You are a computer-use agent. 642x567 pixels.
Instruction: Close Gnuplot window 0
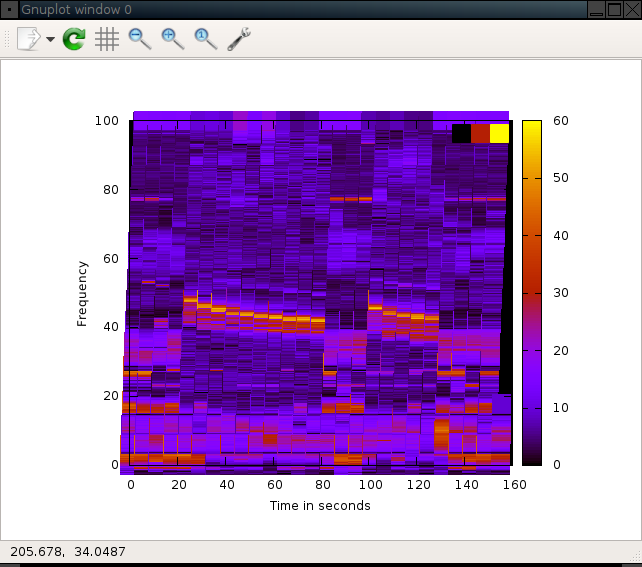click(x=632, y=9)
